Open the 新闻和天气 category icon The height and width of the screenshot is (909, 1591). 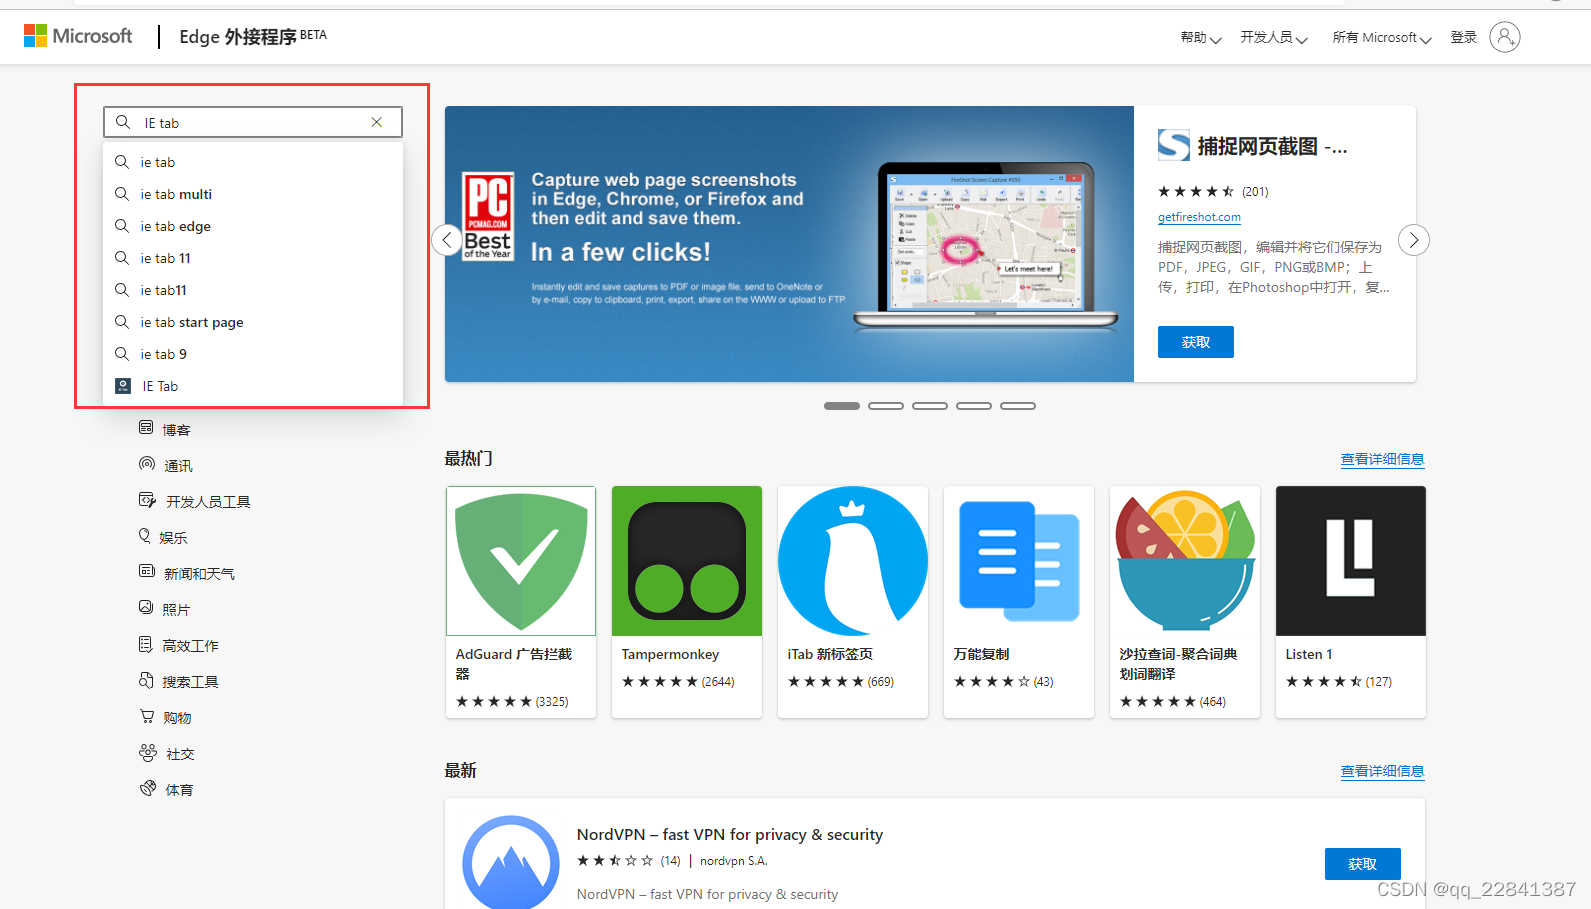[x=147, y=571]
